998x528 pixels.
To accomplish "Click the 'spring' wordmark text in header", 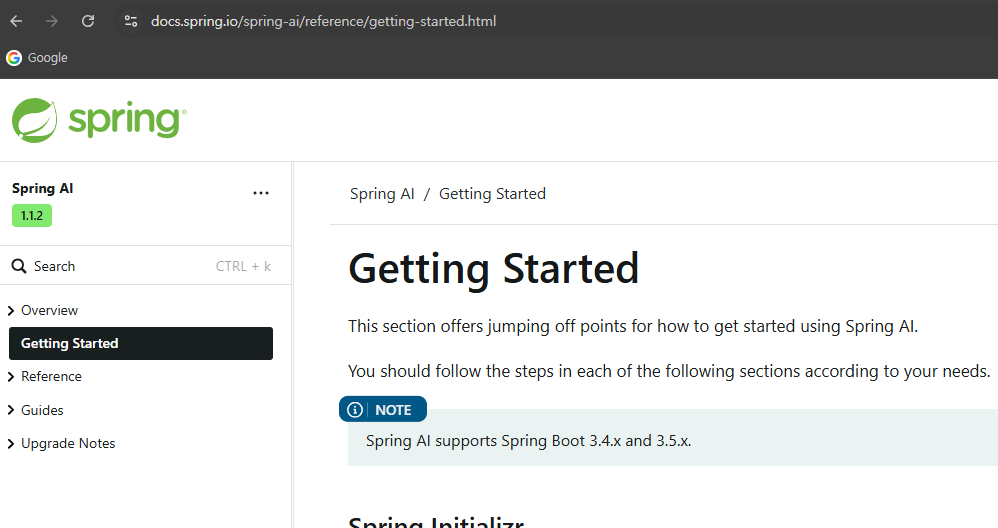I will [x=127, y=119].
